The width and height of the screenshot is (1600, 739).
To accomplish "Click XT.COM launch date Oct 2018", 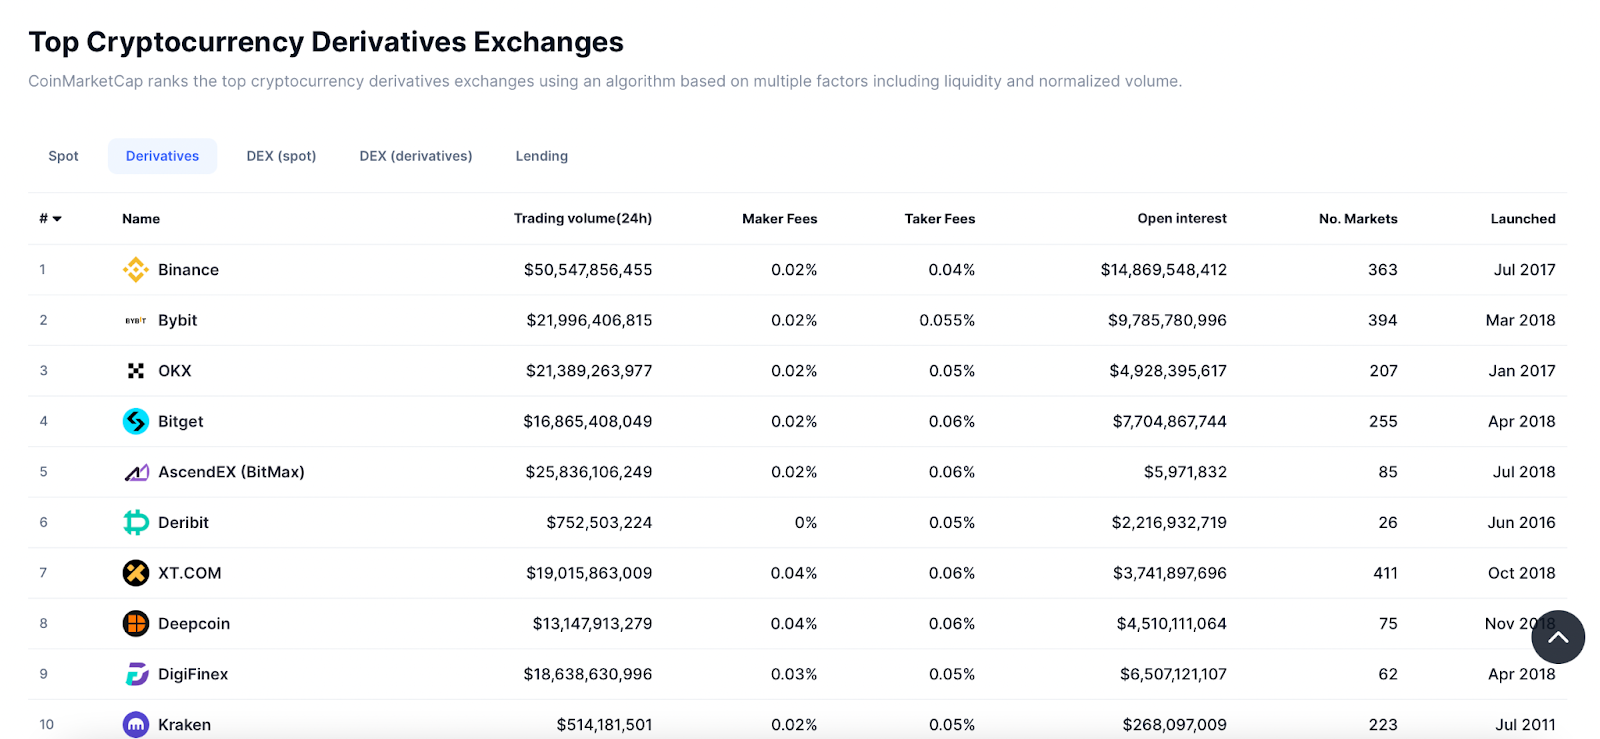I will (x=1521, y=573).
